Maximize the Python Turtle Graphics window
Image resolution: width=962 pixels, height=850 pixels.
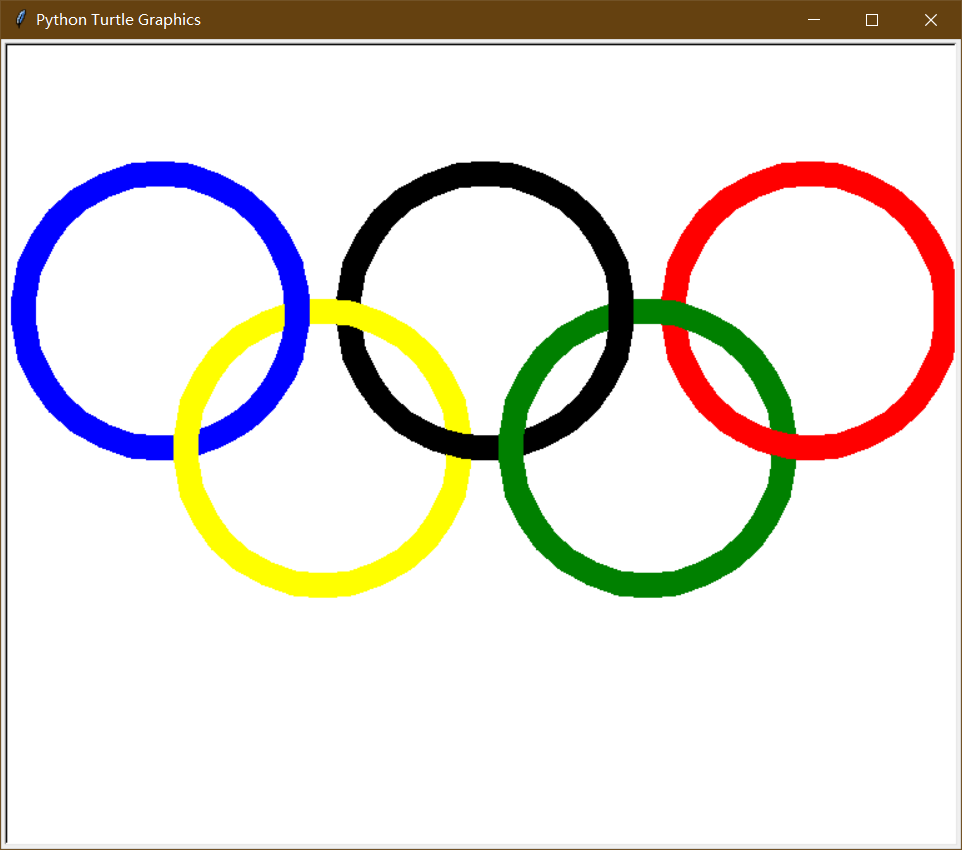pyautogui.click(x=872, y=20)
